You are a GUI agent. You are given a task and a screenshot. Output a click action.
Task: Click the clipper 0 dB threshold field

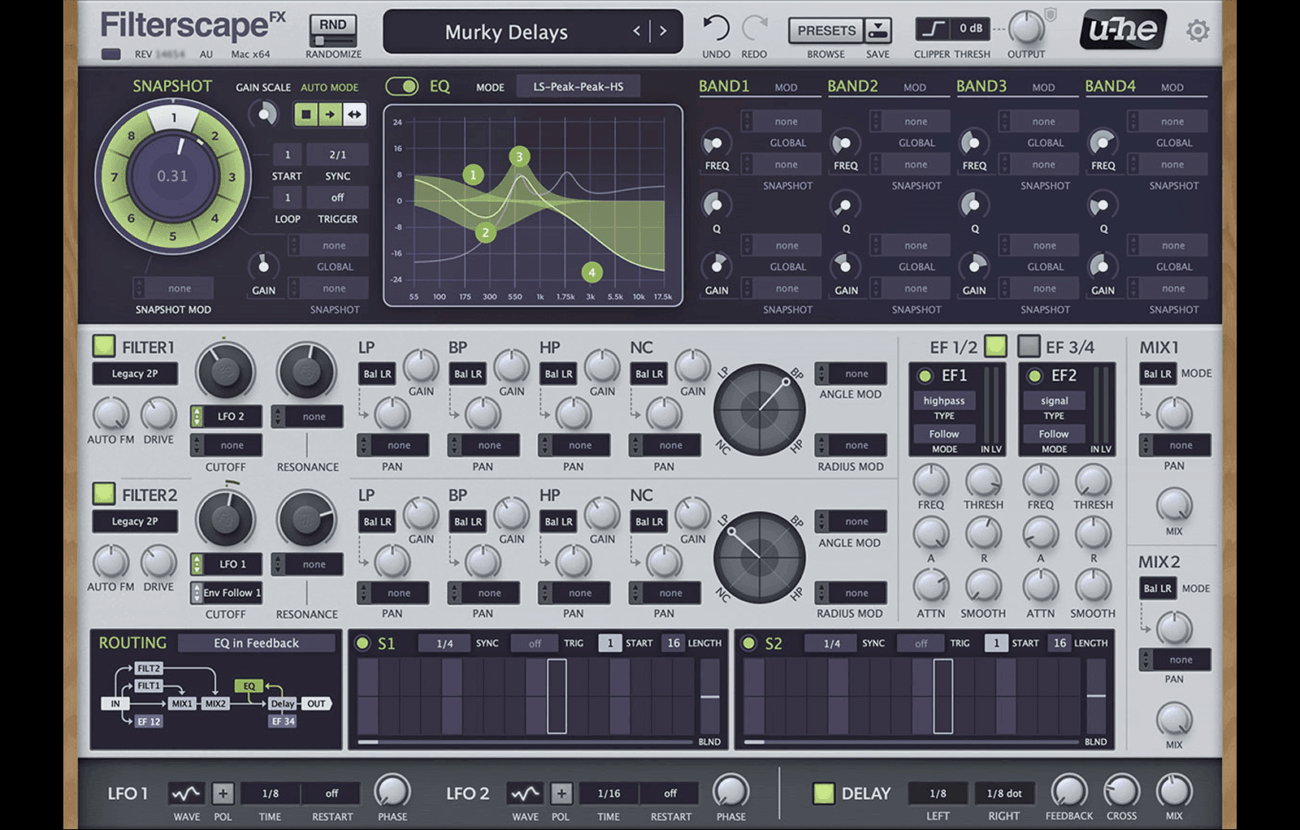tap(971, 29)
